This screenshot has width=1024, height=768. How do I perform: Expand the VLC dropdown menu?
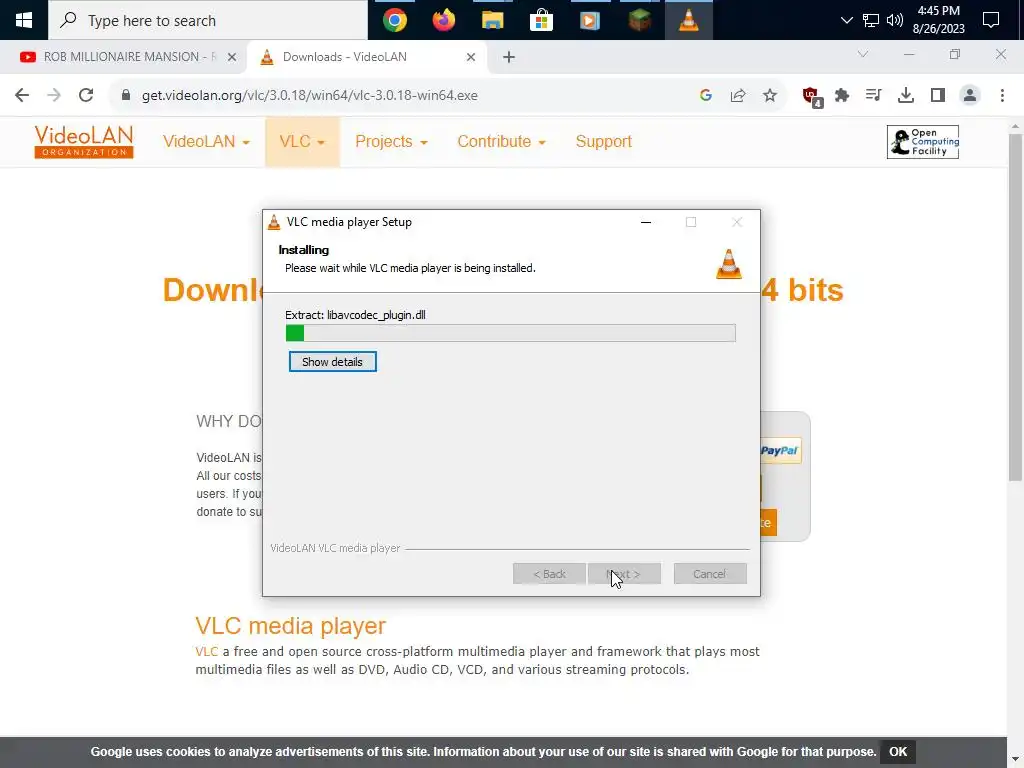click(302, 142)
